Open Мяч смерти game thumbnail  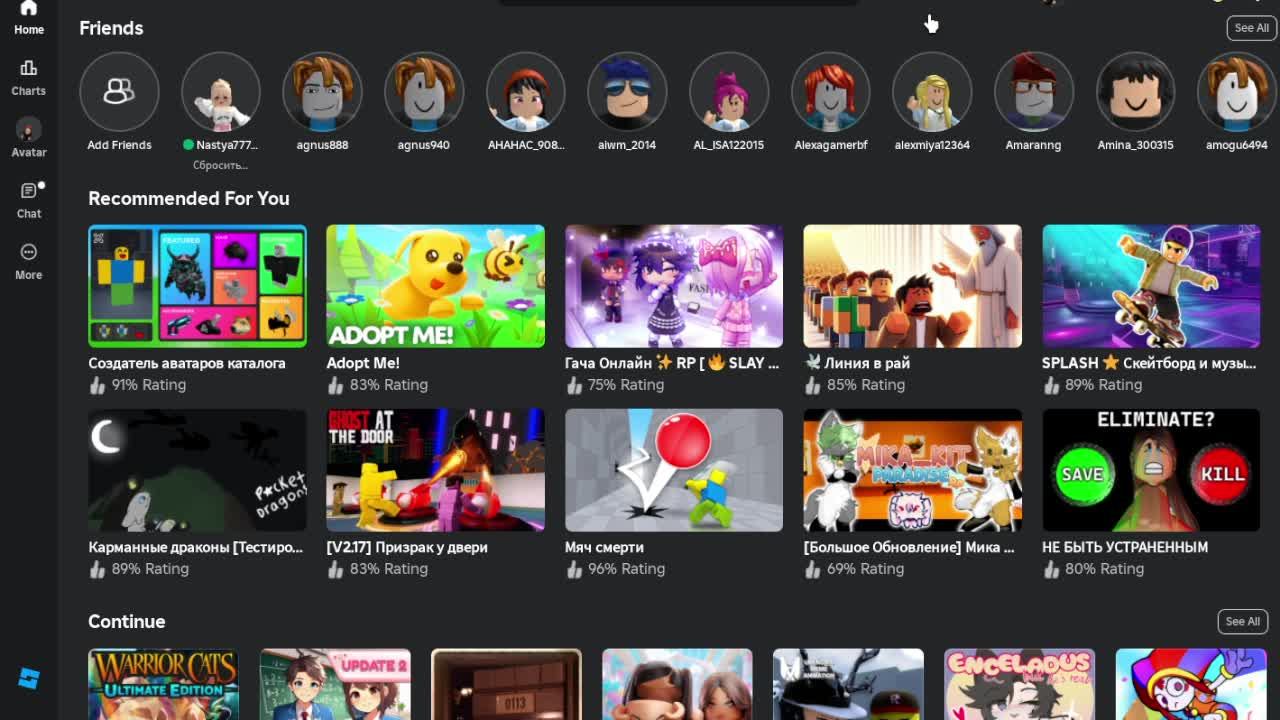674,470
